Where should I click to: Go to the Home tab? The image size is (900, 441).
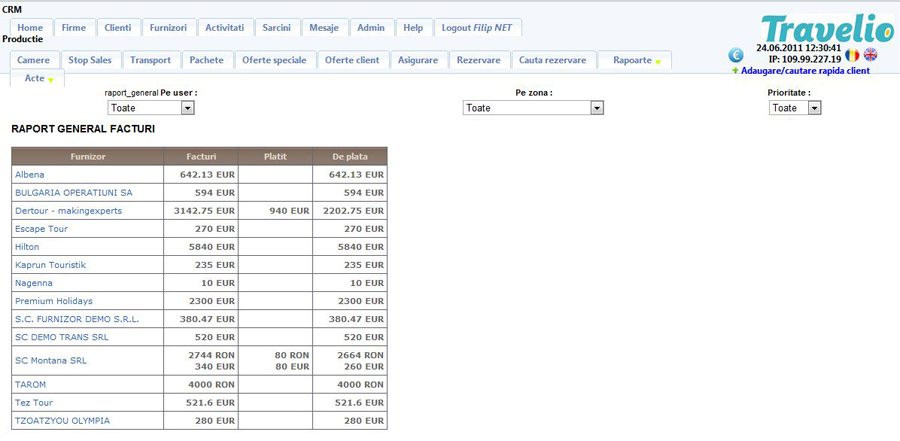click(x=30, y=28)
